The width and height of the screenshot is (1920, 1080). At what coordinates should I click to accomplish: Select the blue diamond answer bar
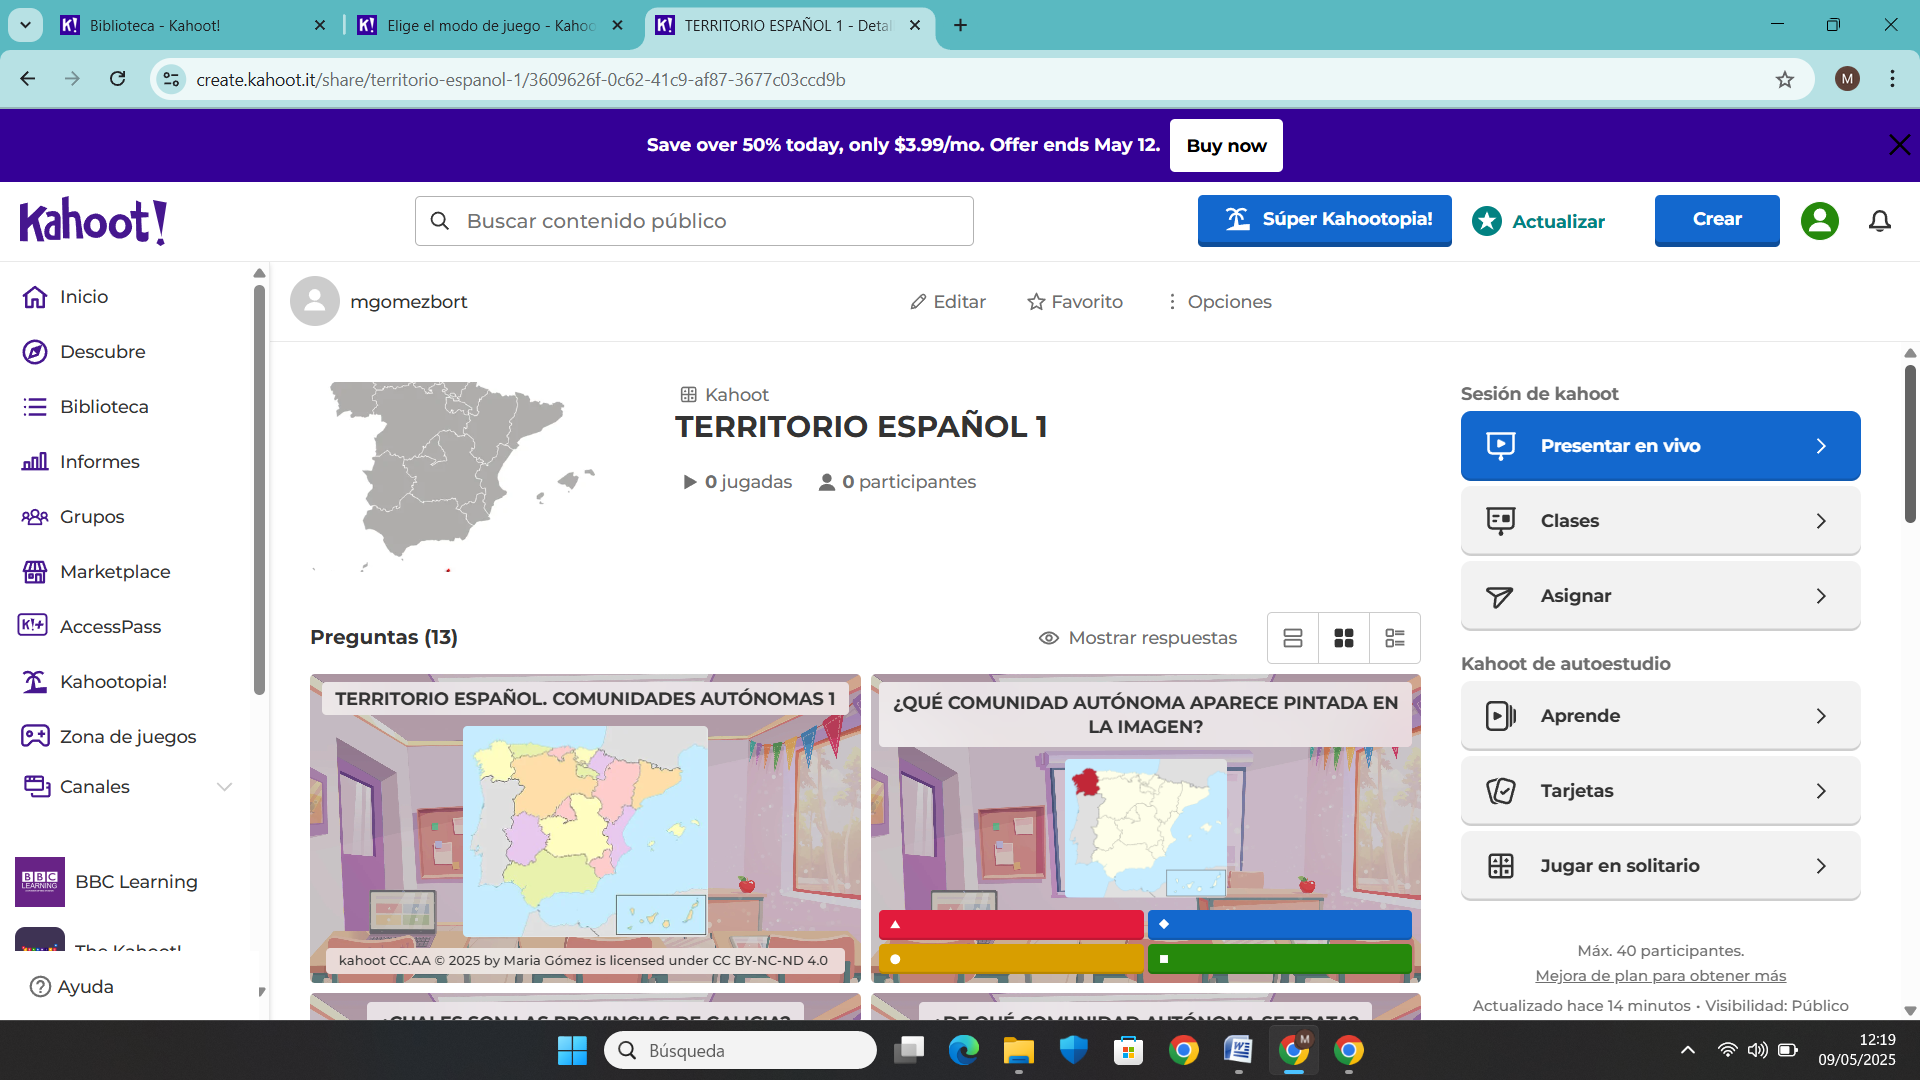pyautogui.click(x=1280, y=925)
